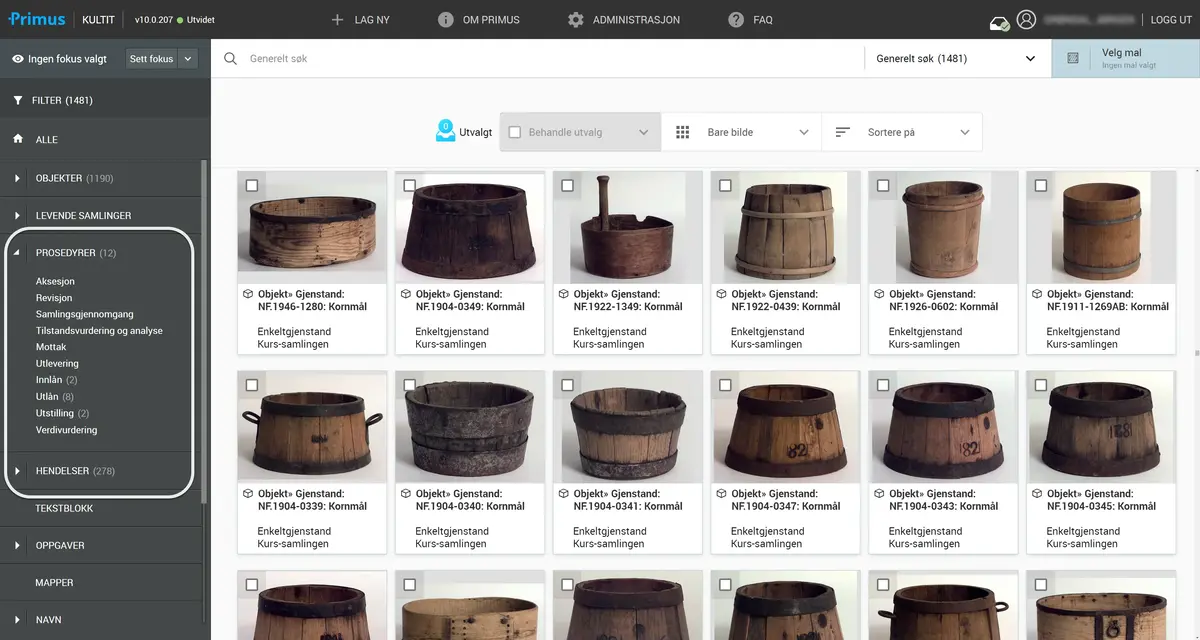Open the cloud sync status icon
Screen dimensions: 1200x640
click(999, 23)
